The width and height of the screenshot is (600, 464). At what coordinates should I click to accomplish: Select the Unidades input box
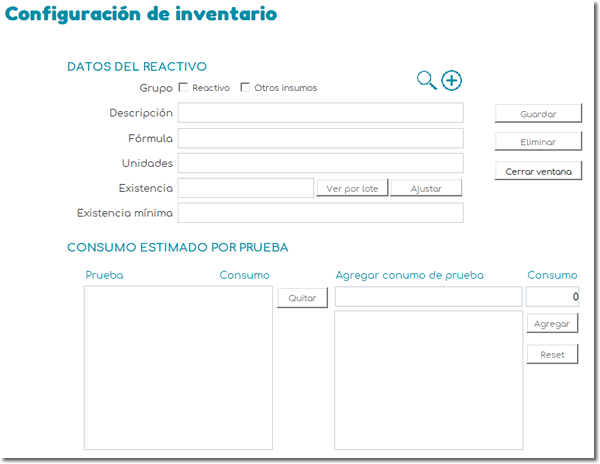click(320, 163)
